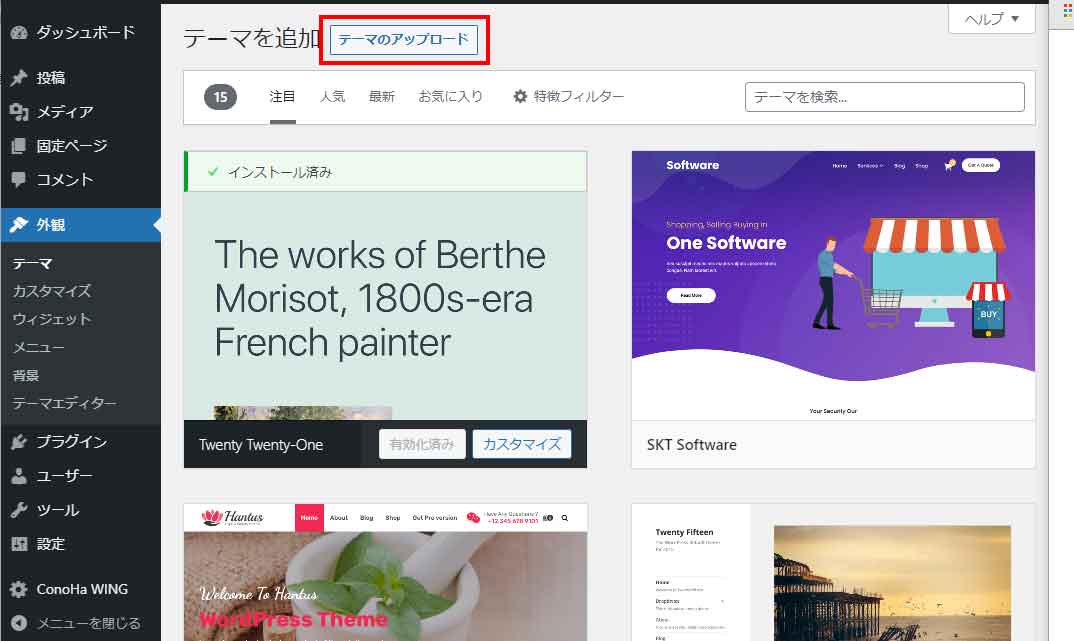1074x641 pixels.
Task: Switch to the お気に入り tab
Action: (x=451, y=97)
